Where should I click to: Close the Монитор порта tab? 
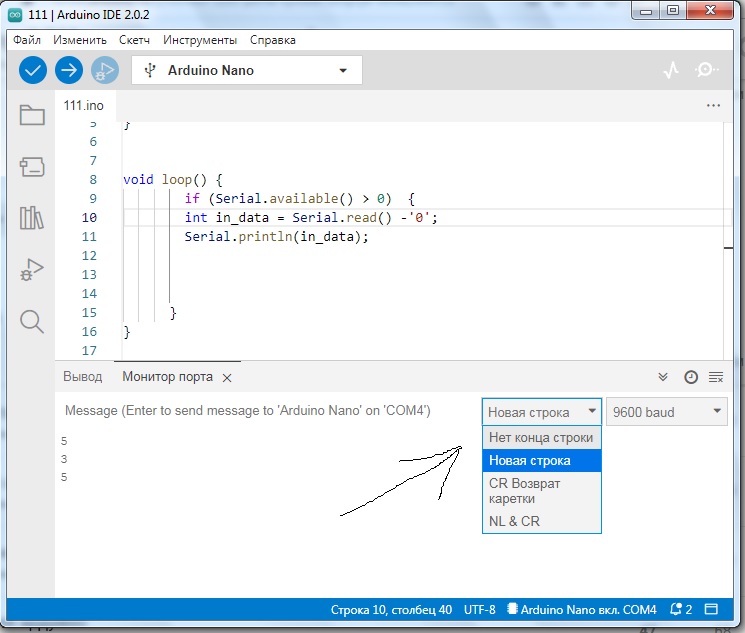(227, 378)
